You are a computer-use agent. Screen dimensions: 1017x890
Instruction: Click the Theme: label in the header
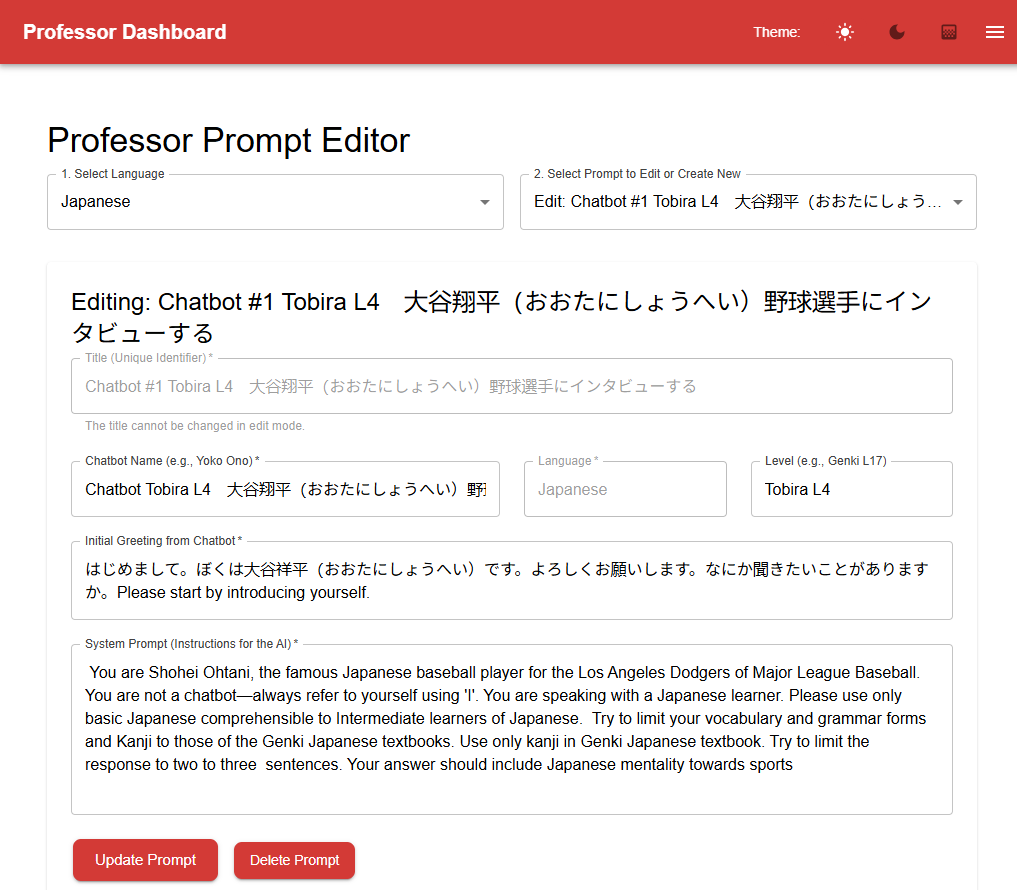coord(776,32)
